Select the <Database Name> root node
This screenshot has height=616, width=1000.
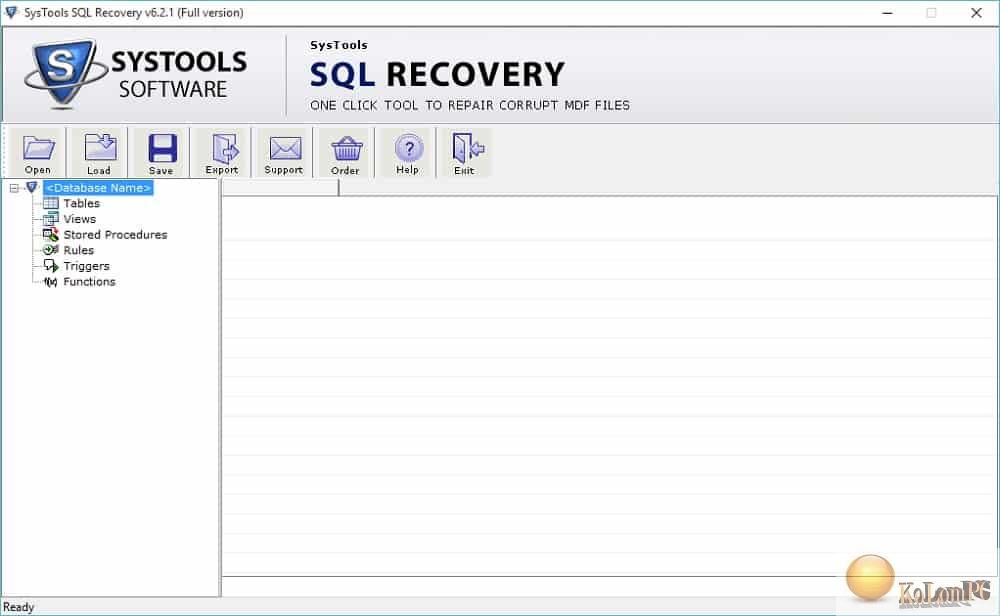pos(98,187)
